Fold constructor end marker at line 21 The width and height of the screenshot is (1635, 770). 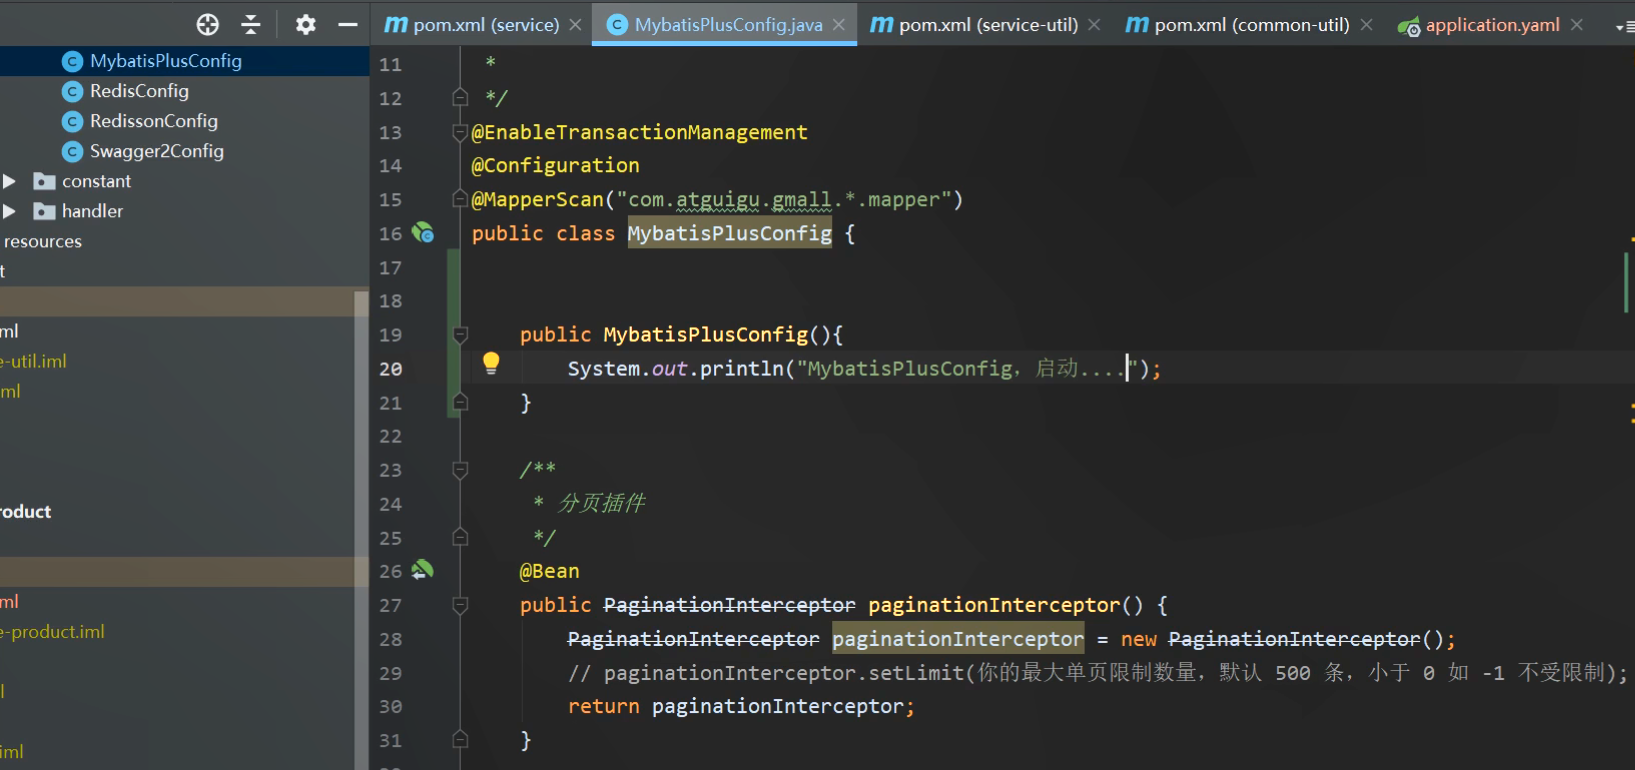click(x=460, y=402)
